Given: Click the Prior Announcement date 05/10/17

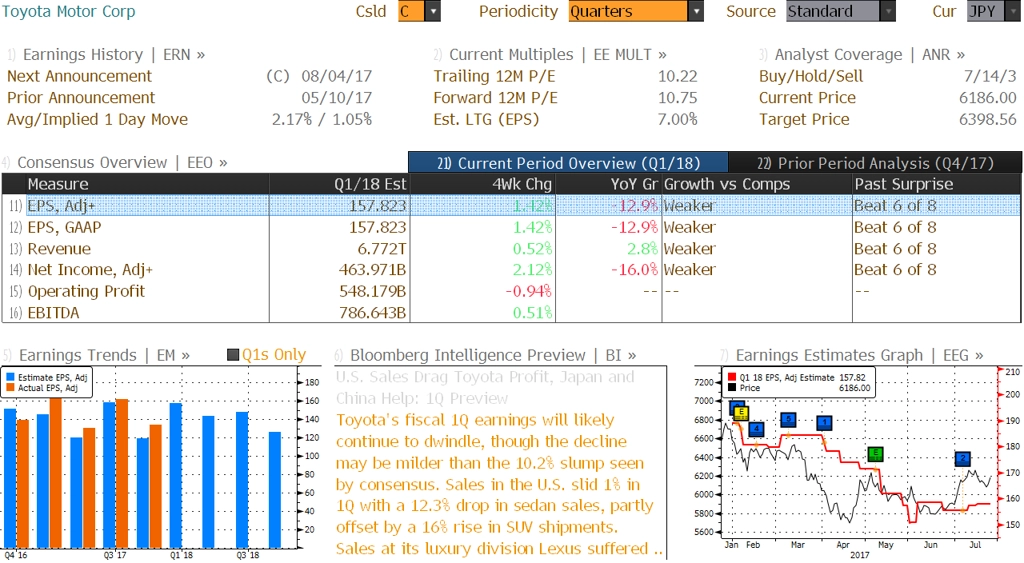Looking at the screenshot, I should [336, 98].
